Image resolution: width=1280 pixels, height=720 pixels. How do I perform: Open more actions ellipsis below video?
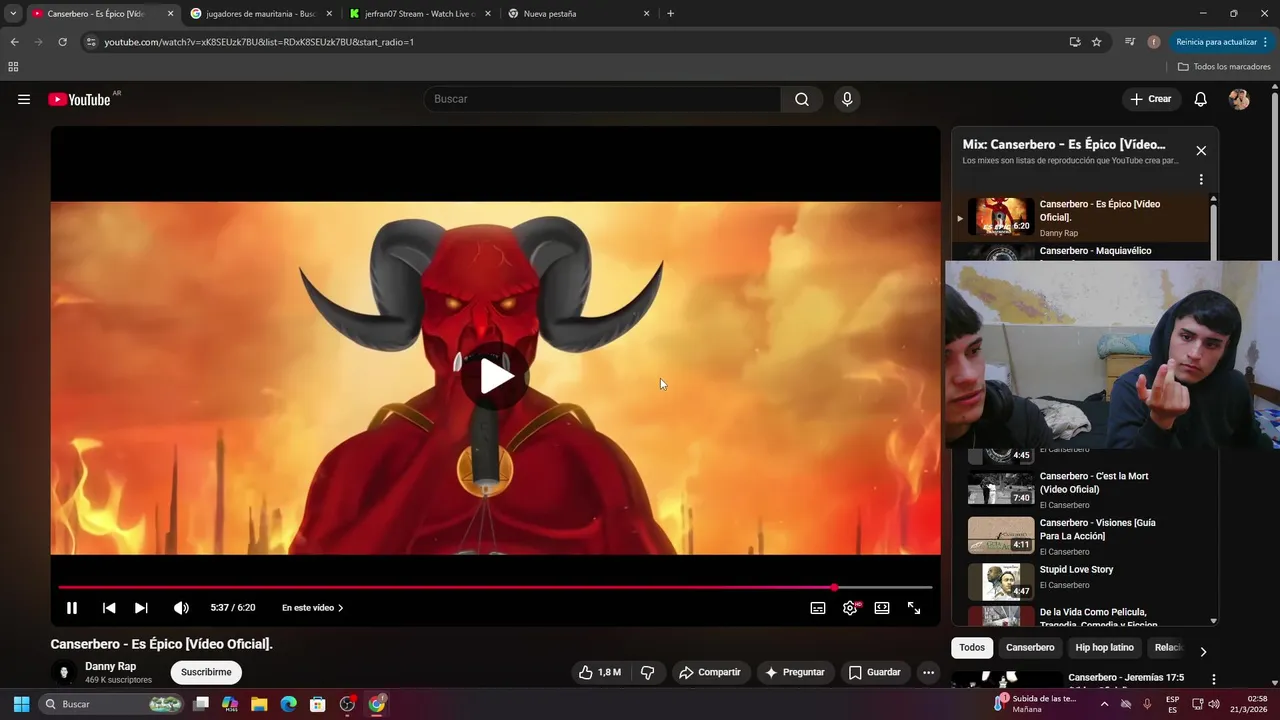tap(928, 672)
